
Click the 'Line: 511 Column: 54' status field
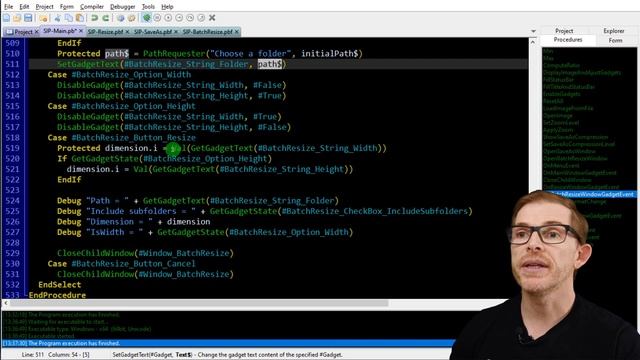(56, 355)
